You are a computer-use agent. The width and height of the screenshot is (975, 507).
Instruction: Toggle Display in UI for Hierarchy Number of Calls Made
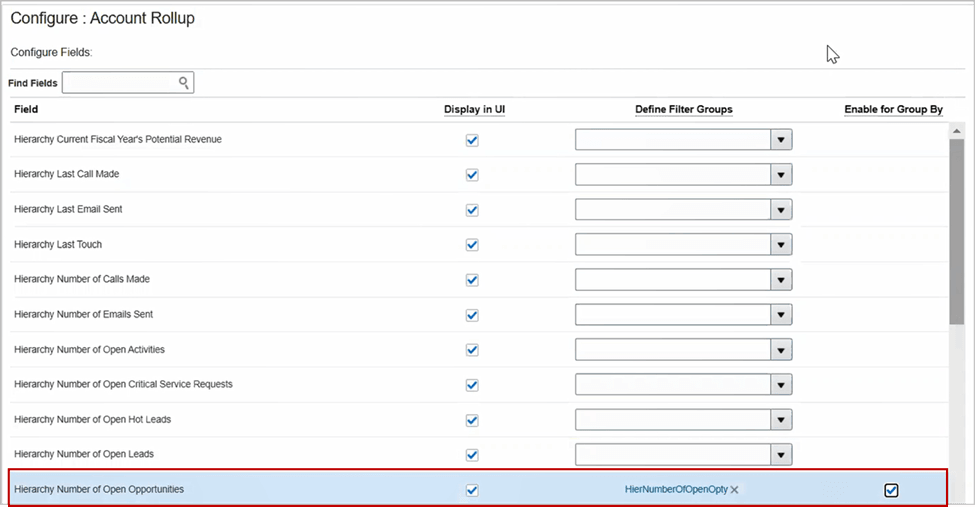click(x=472, y=280)
